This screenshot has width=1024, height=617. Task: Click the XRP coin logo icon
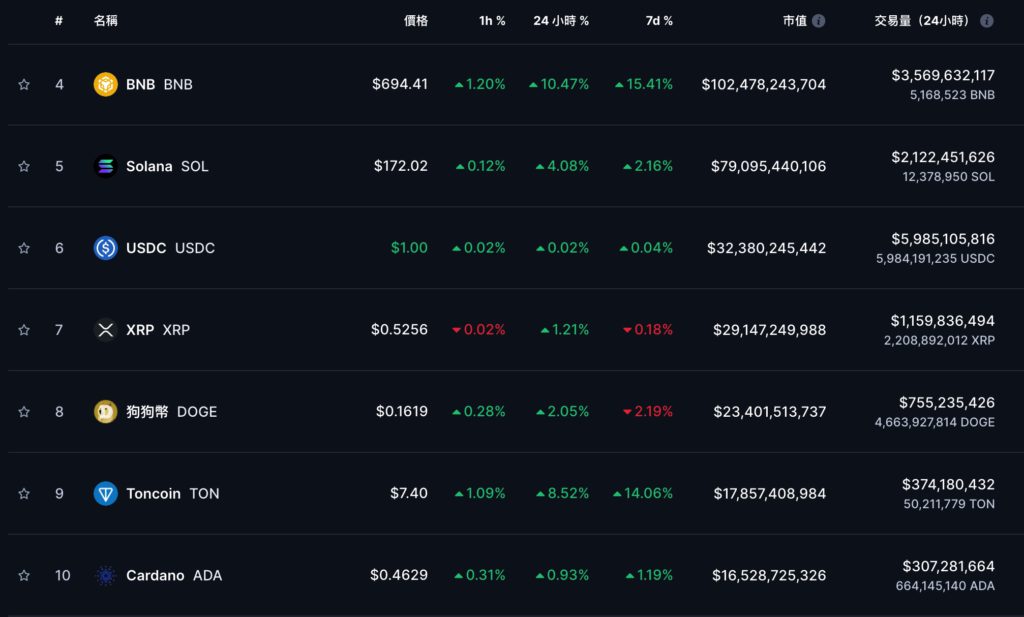tap(105, 330)
